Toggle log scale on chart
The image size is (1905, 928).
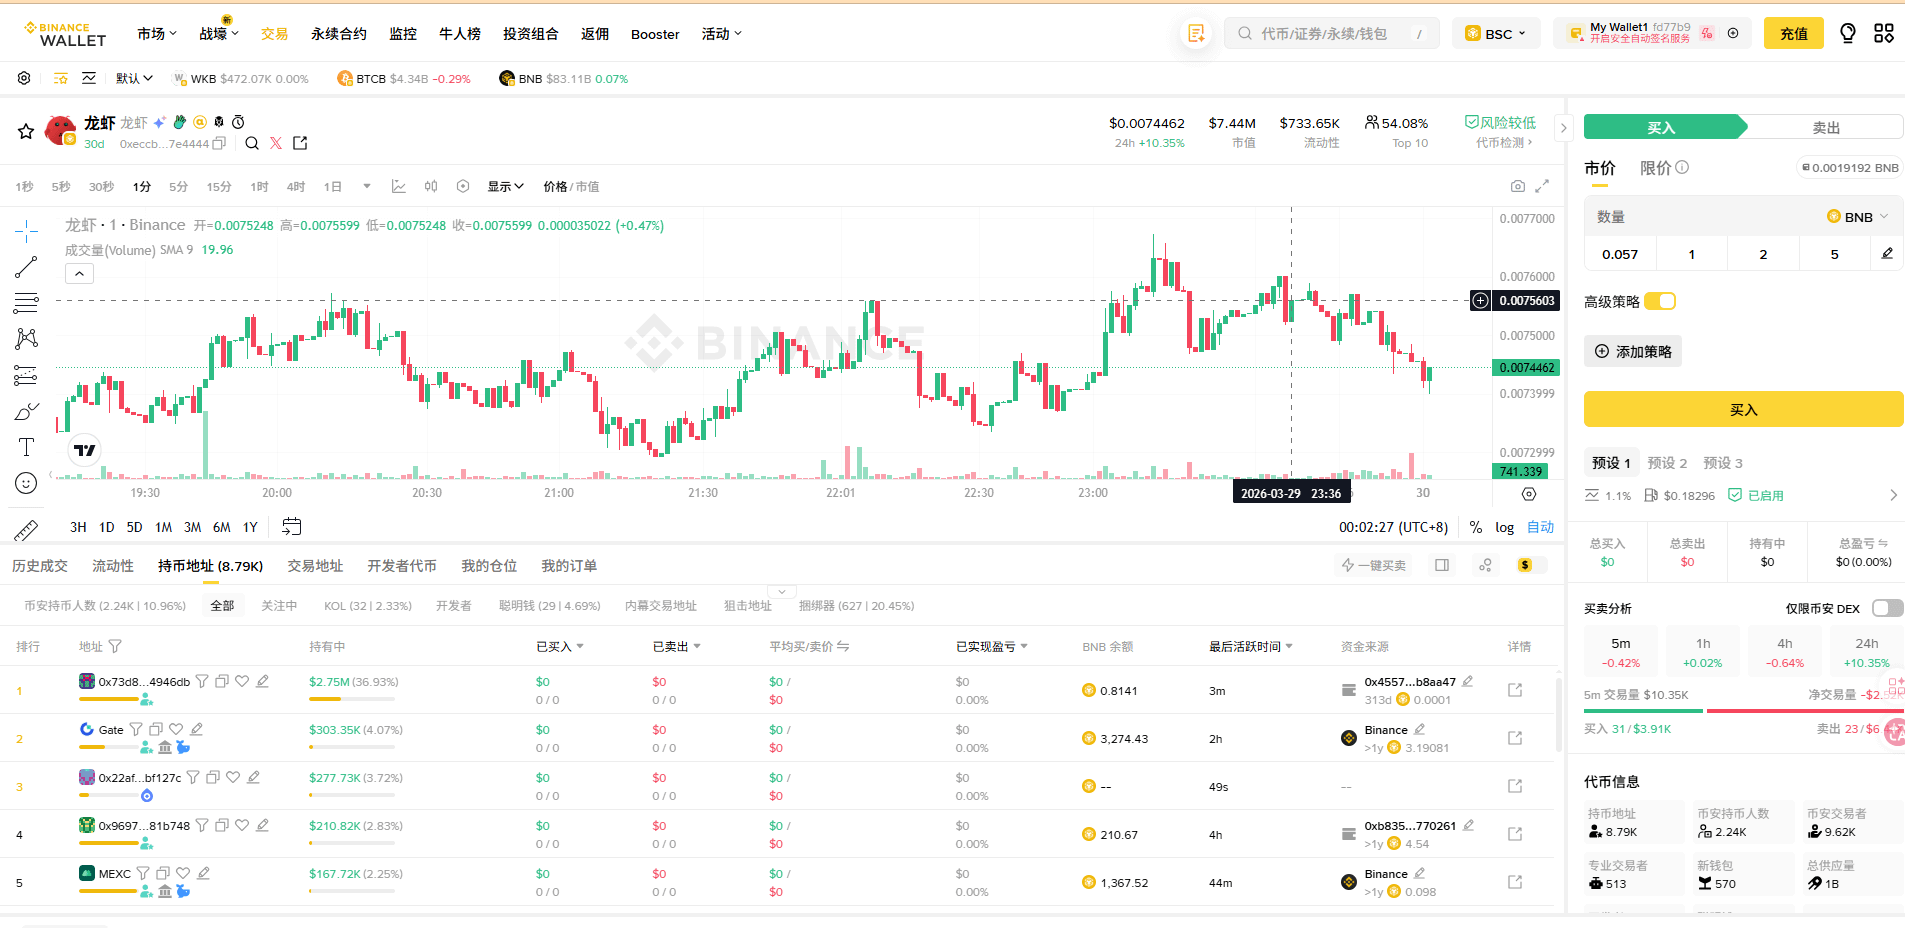click(x=1505, y=527)
